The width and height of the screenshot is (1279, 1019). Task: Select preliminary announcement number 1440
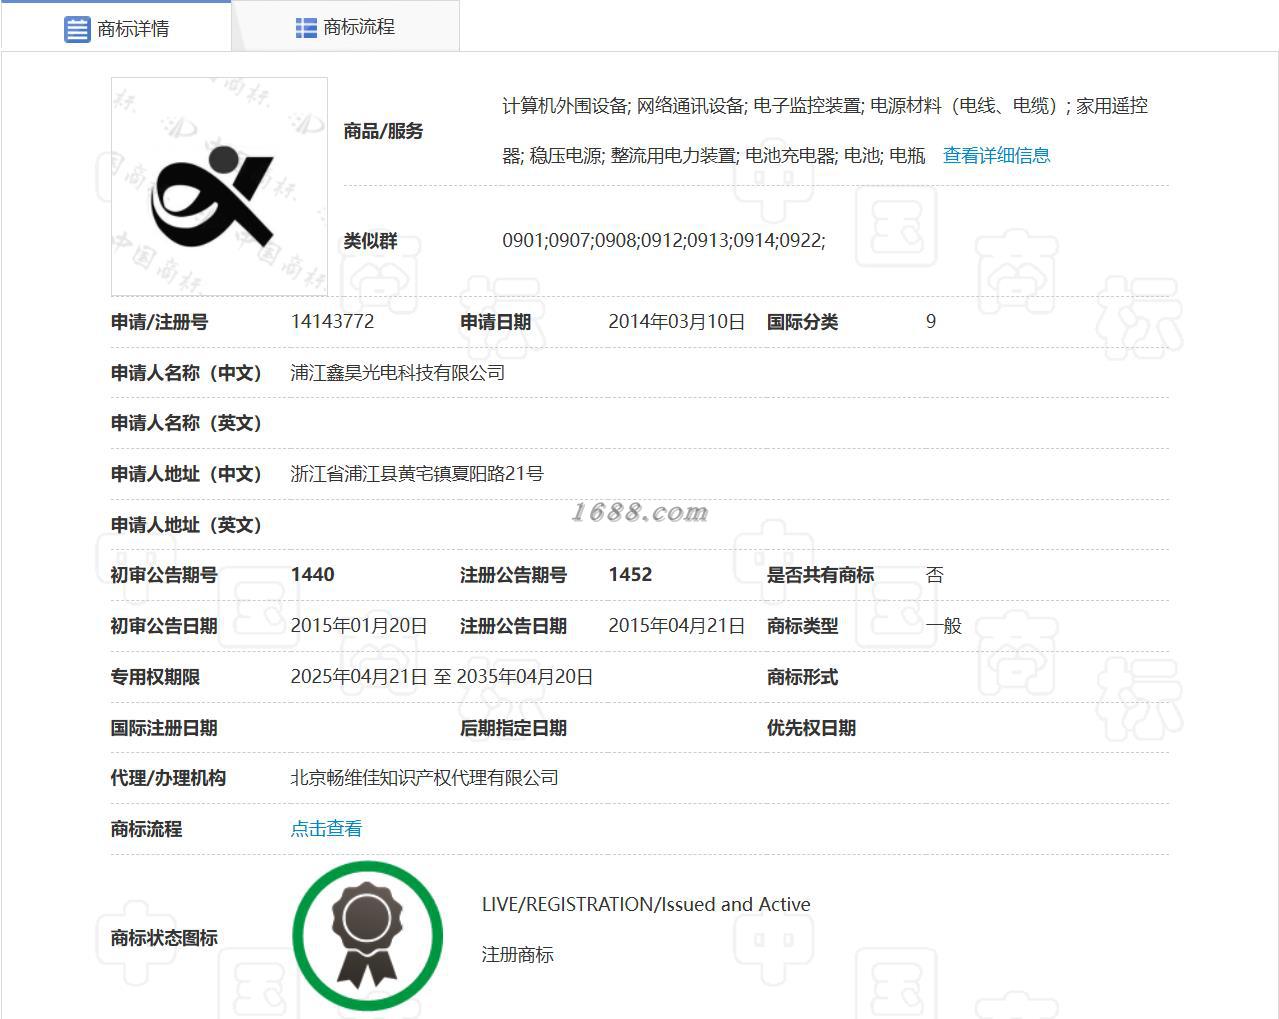point(312,574)
